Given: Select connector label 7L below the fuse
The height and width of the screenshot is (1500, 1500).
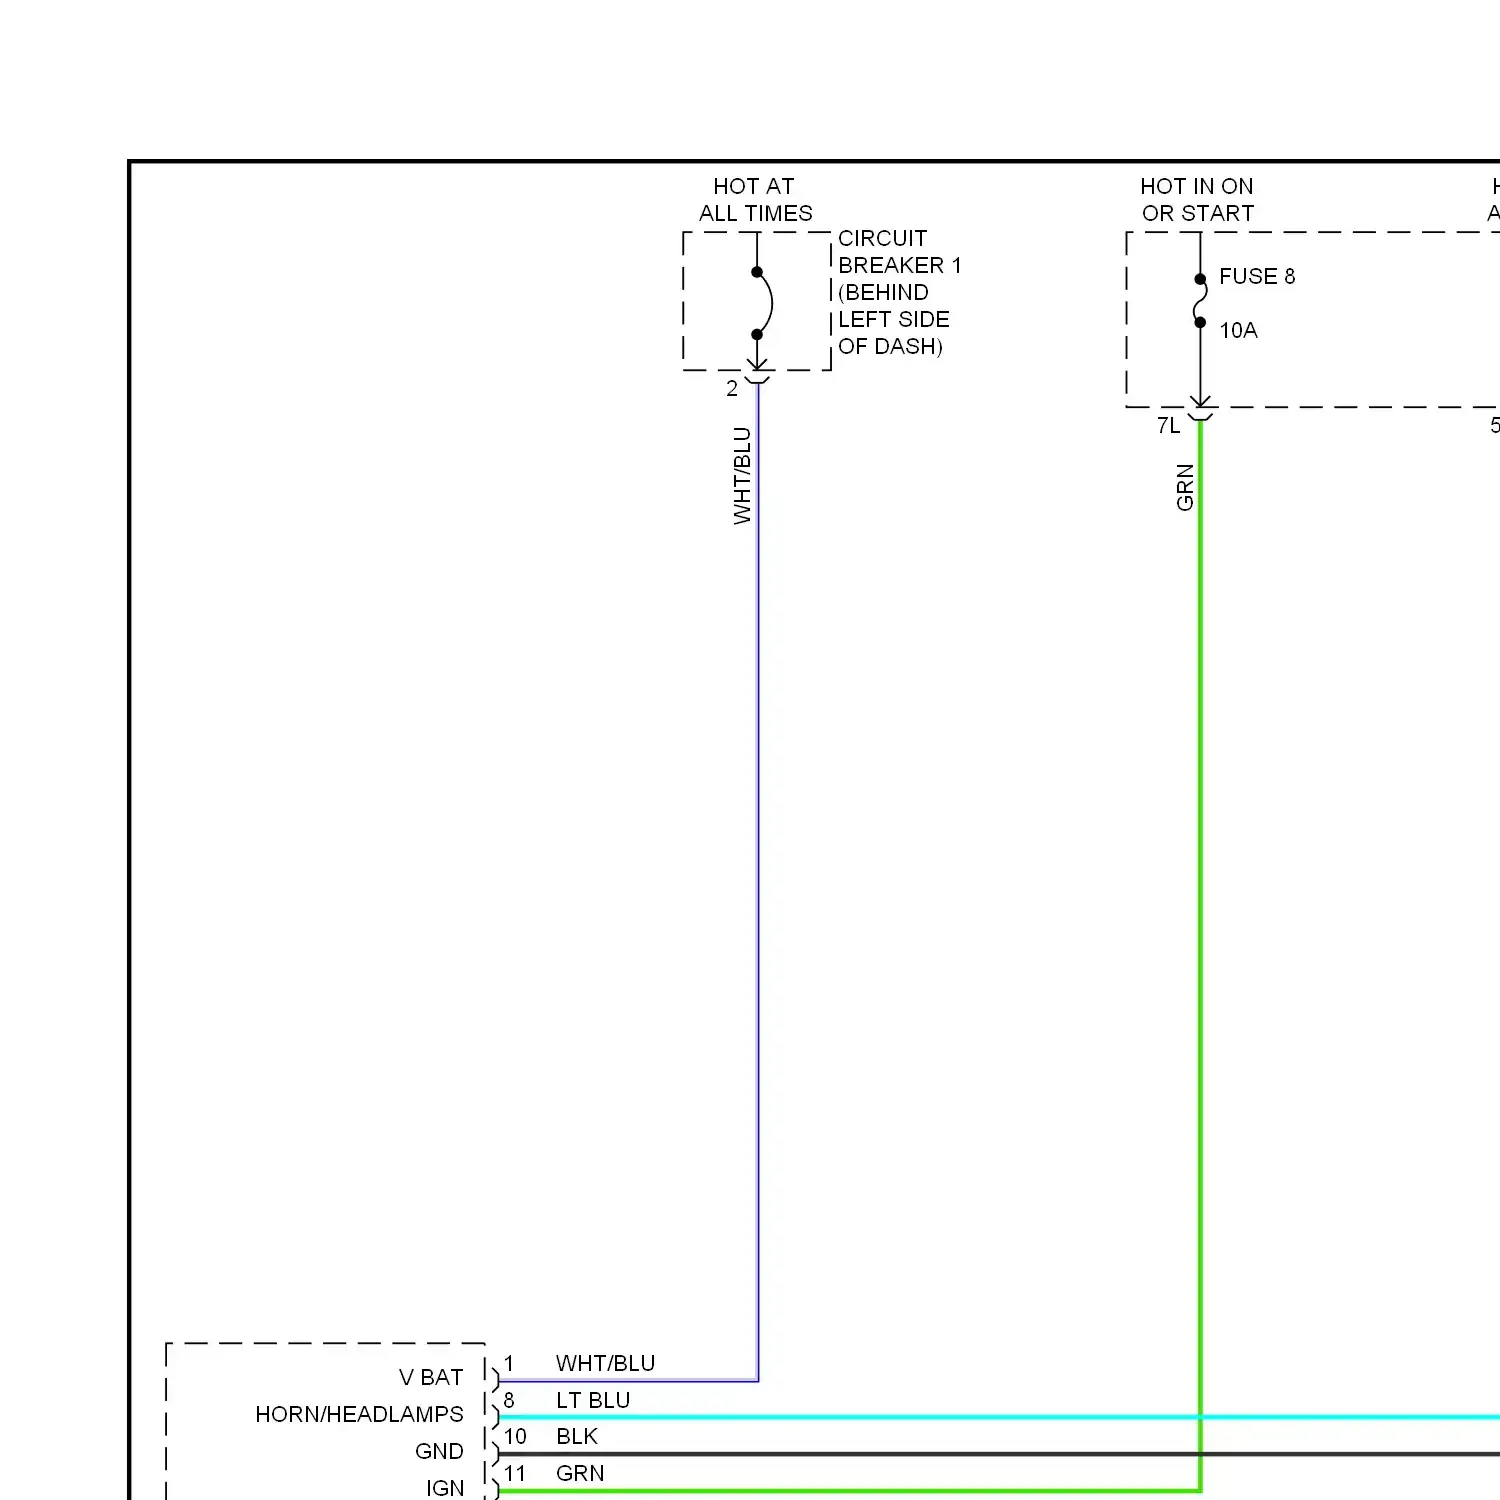Looking at the screenshot, I should coord(1168,425).
